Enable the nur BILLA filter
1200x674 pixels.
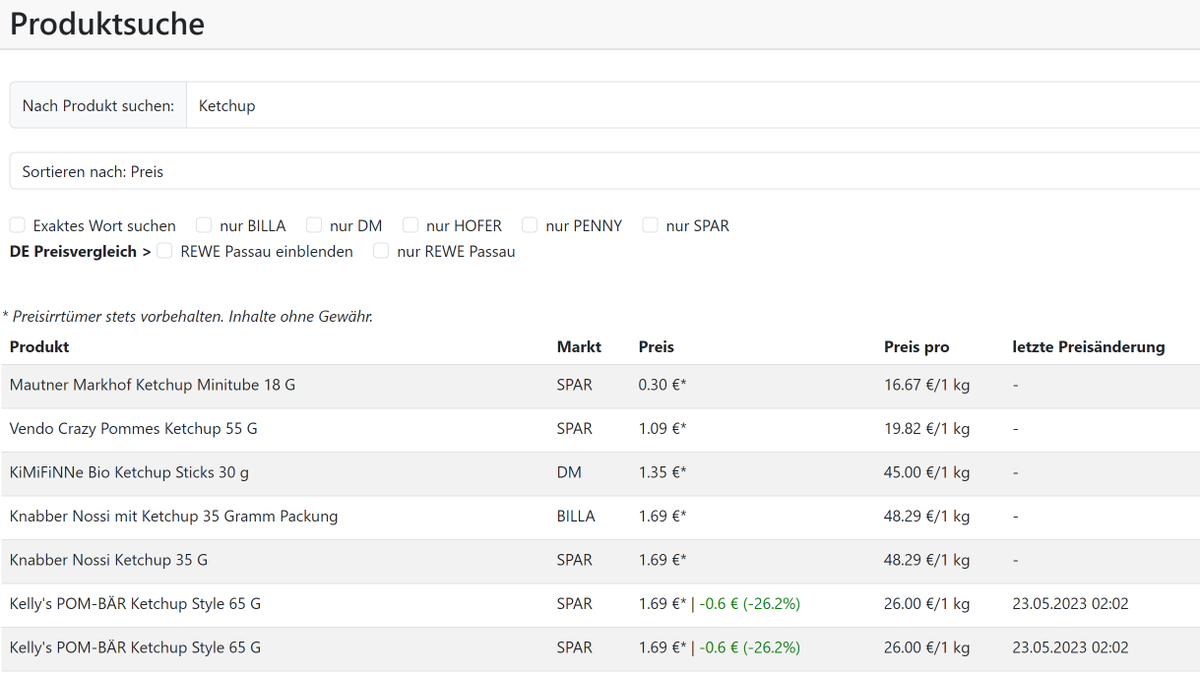point(204,226)
